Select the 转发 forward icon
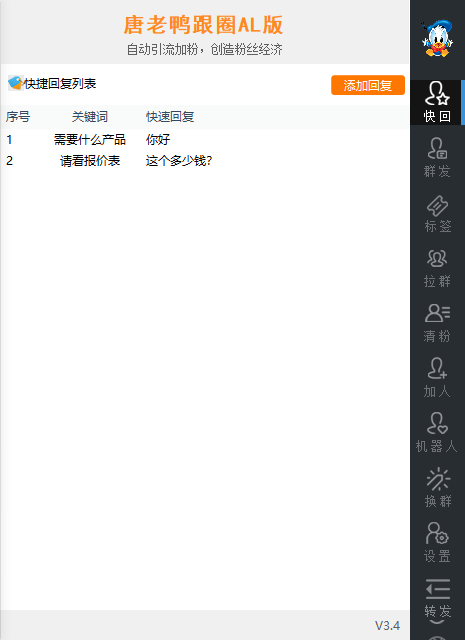Image resolution: width=465 pixels, height=640 pixels. pos(437,598)
